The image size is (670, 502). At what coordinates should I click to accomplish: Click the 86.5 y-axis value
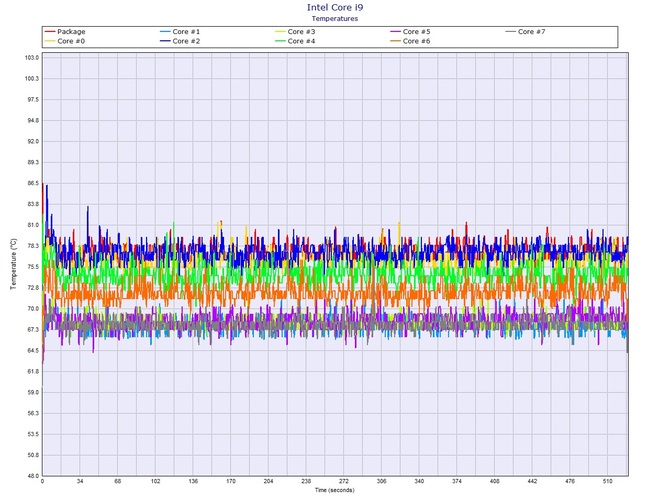coord(33,183)
